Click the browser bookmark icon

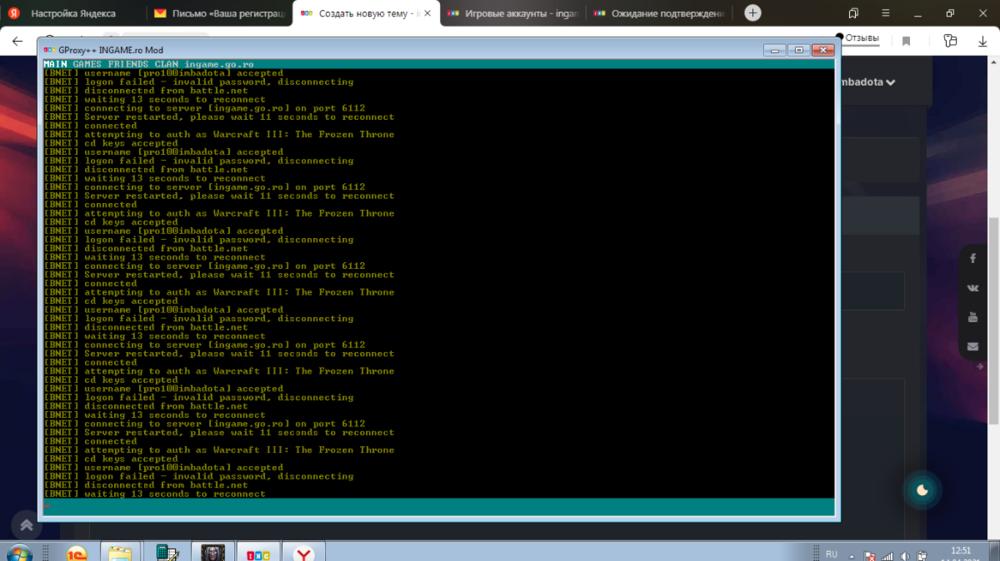(x=906, y=41)
